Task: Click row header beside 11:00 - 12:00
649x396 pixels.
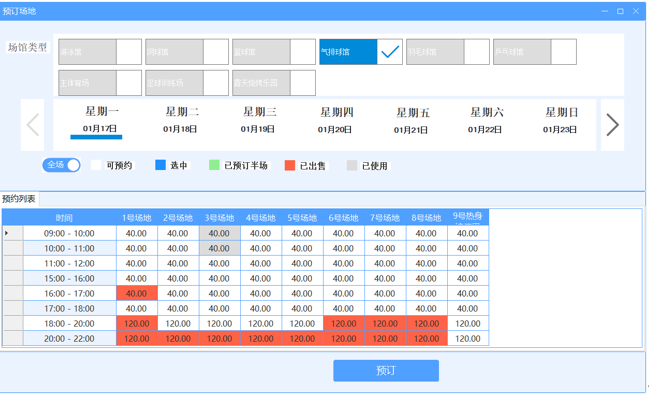Action: (13, 264)
